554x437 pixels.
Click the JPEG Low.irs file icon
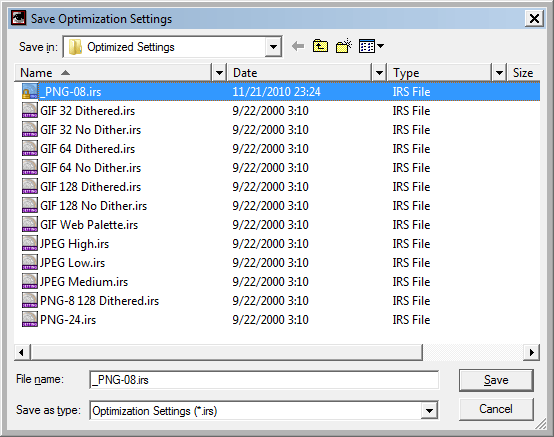point(29,263)
